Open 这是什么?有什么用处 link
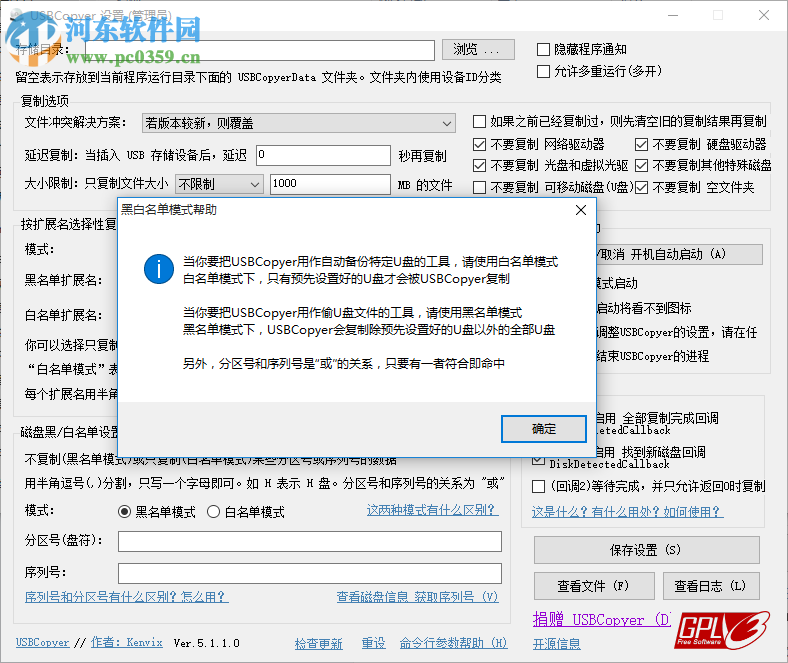Image resolution: width=788 pixels, height=663 pixels. coord(628,512)
